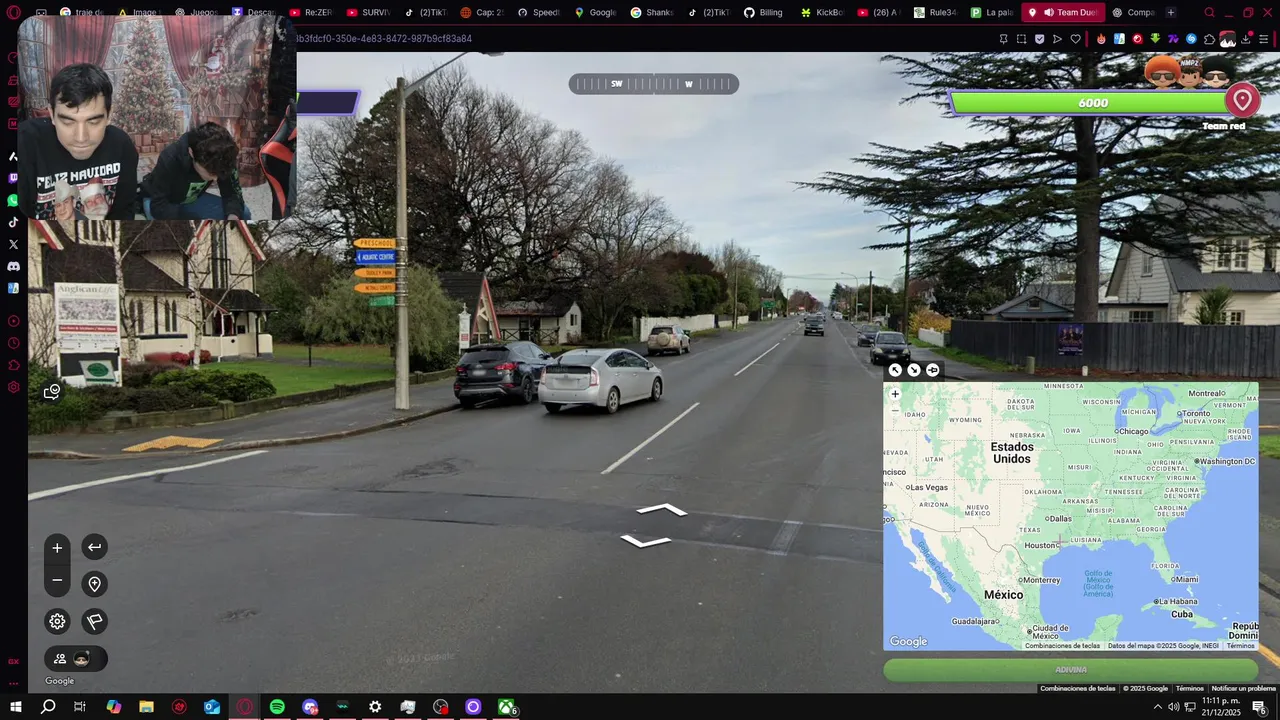The width and height of the screenshot is (1280, 720).
Task: Open WhatsApp in the Opera sidebar
Action: pyautogui.click(x=13, y=200)
